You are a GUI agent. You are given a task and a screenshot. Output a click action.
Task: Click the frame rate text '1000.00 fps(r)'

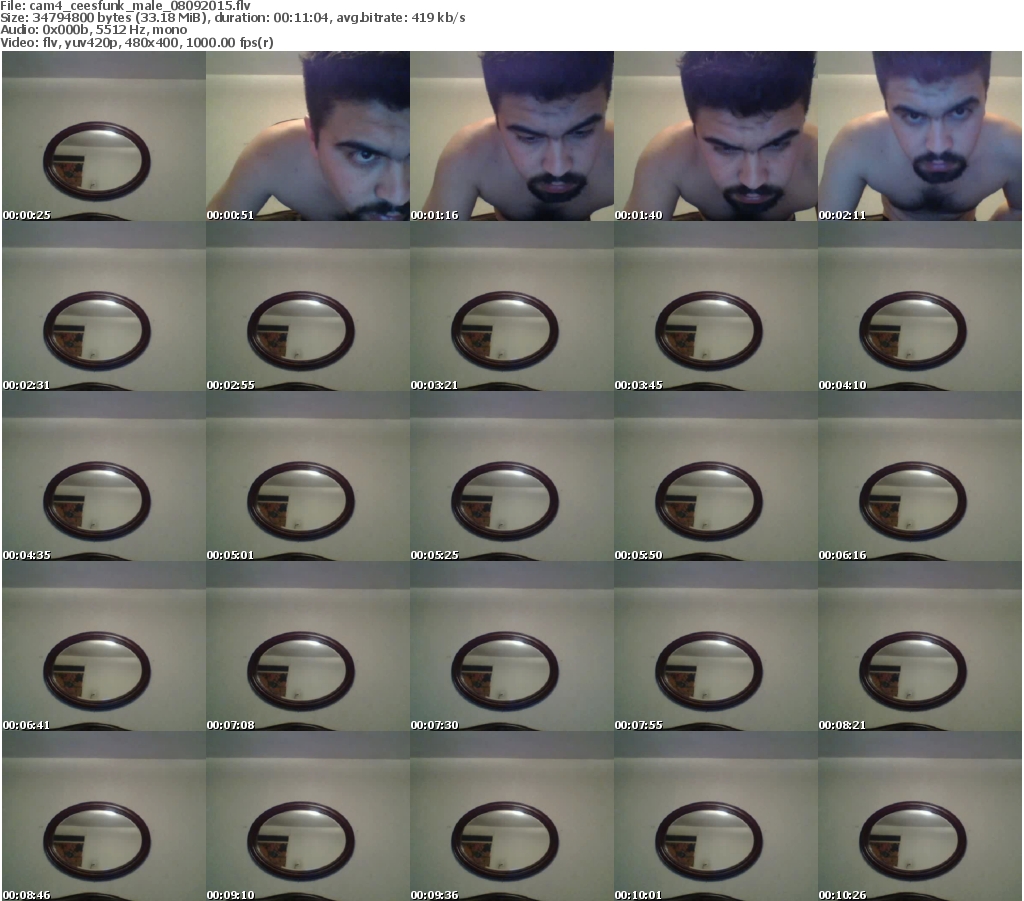click(229, 42)
